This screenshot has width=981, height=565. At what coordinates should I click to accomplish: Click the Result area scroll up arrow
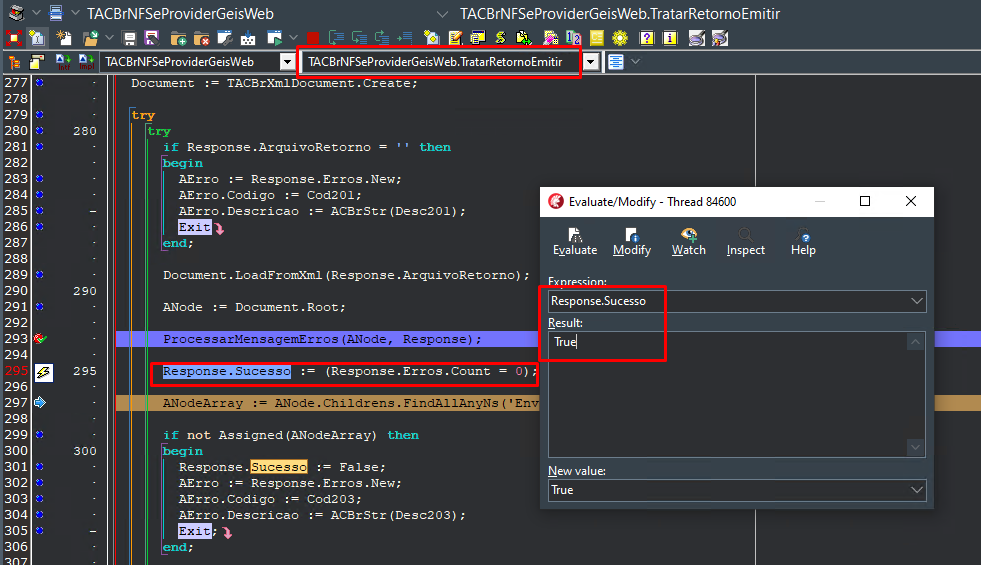915,342
